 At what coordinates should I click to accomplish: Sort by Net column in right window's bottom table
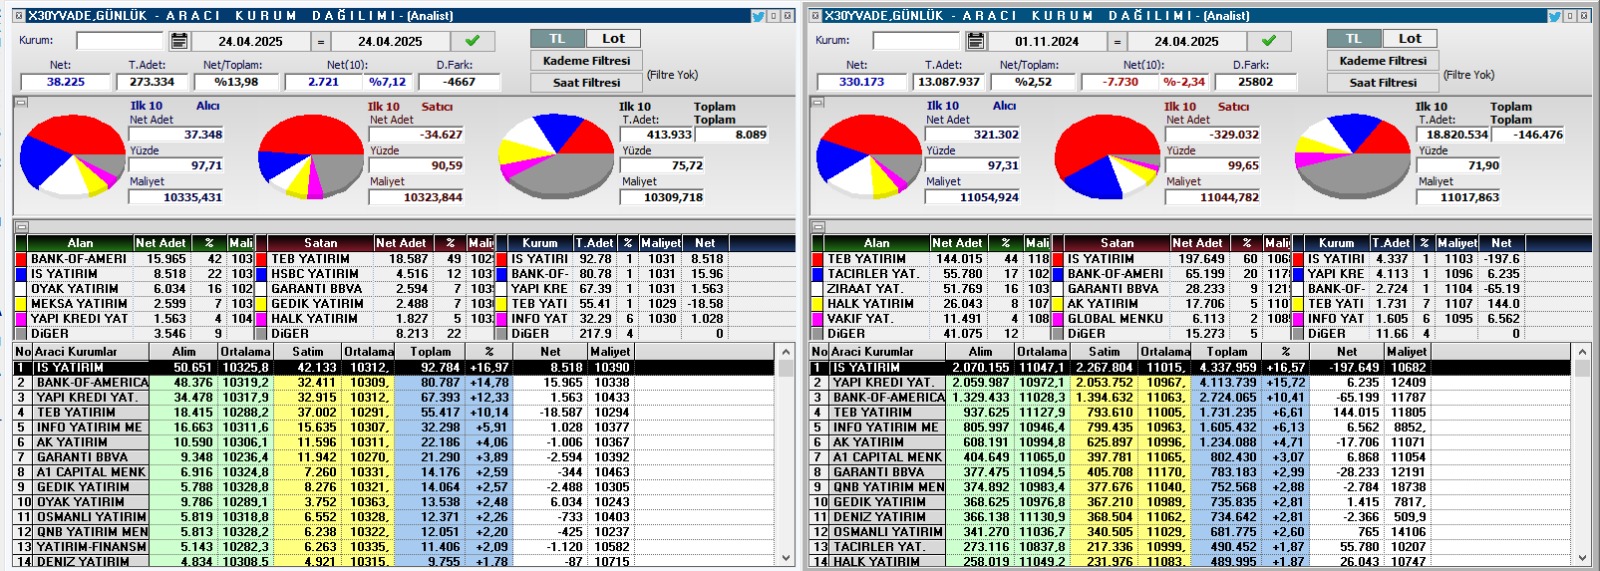coord(1347,352)
